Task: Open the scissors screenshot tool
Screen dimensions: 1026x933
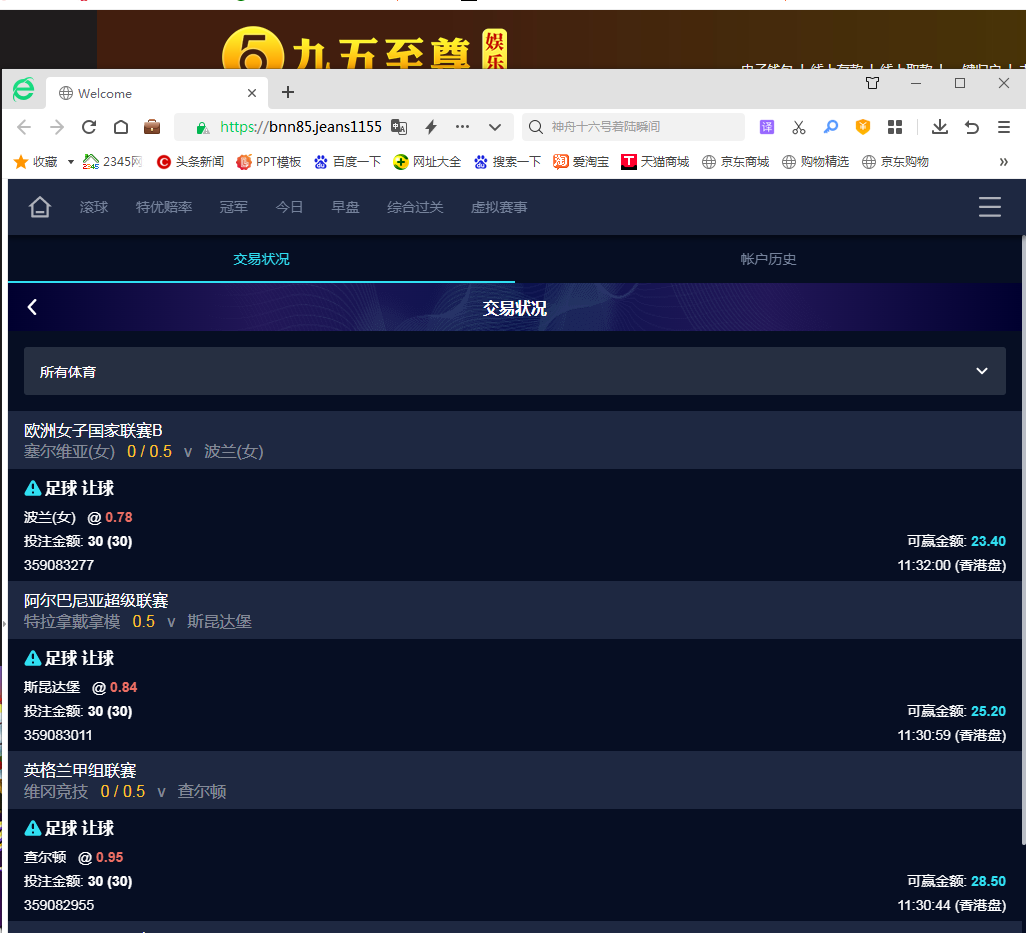Action: (798, 127)
